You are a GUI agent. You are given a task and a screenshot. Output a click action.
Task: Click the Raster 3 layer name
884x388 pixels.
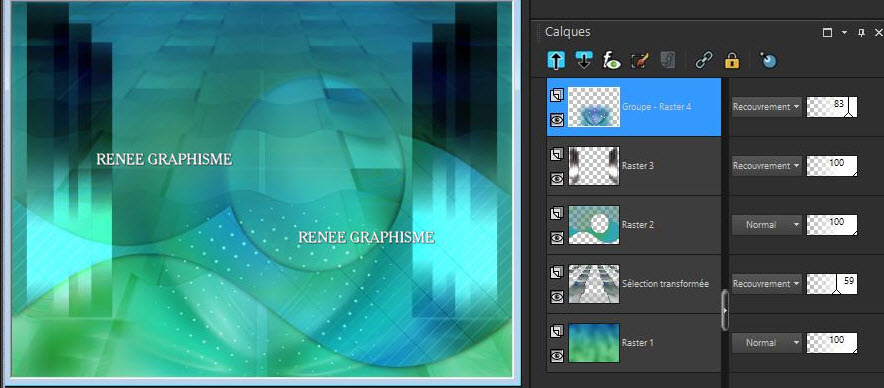click(x=638, y=166)
